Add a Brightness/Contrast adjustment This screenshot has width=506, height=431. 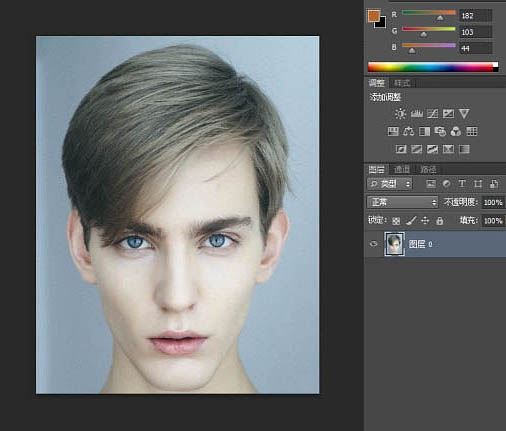pyautogui.click(x=400, y=114)
